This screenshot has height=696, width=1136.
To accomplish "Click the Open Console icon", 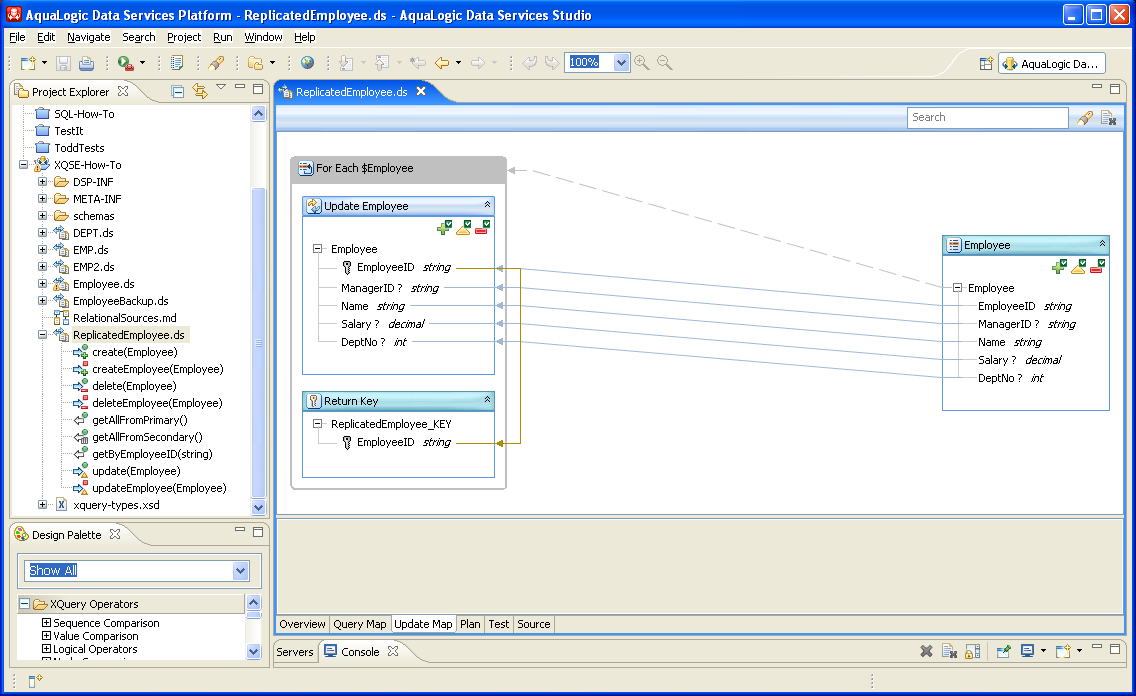I will point(1063,651).
